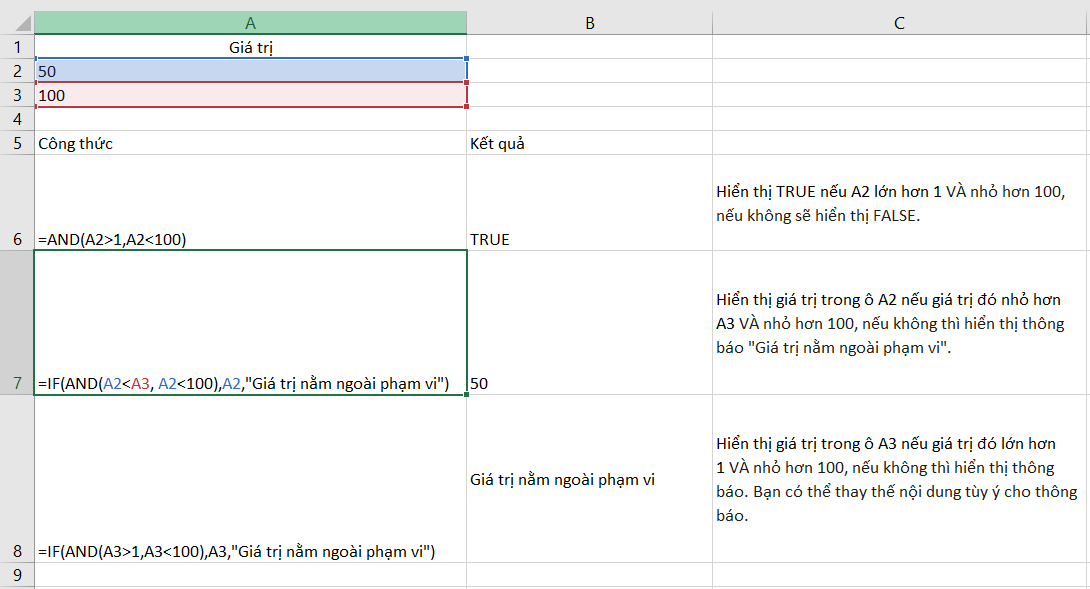The height and width of the screenshot is (589, 1090).
Task: Select cell A3 containing value 100
Action: coord(250,96)
